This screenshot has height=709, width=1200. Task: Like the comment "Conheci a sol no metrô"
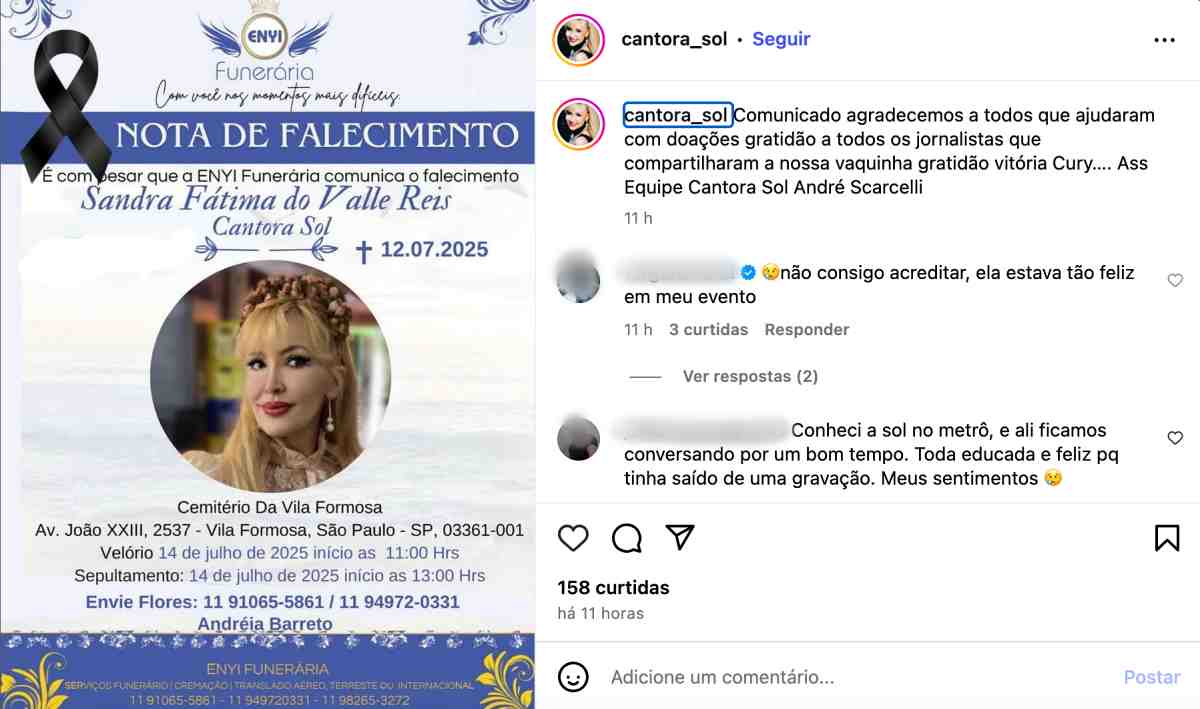pyautogui.click(x=1175, y=438)
